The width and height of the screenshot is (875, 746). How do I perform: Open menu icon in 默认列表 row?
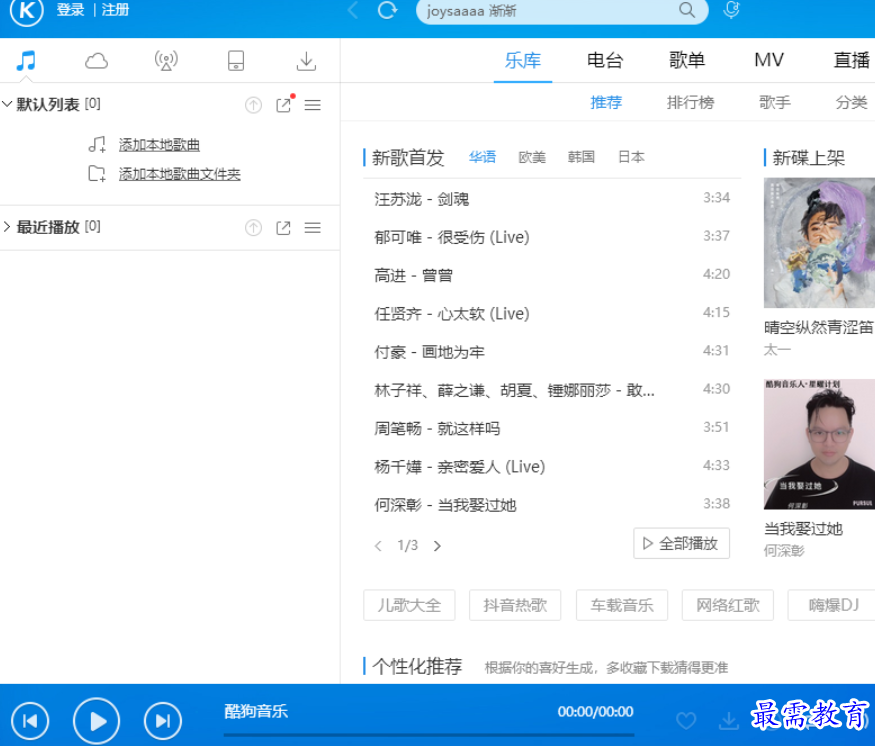pyautogui.click(x=312, y=105)
